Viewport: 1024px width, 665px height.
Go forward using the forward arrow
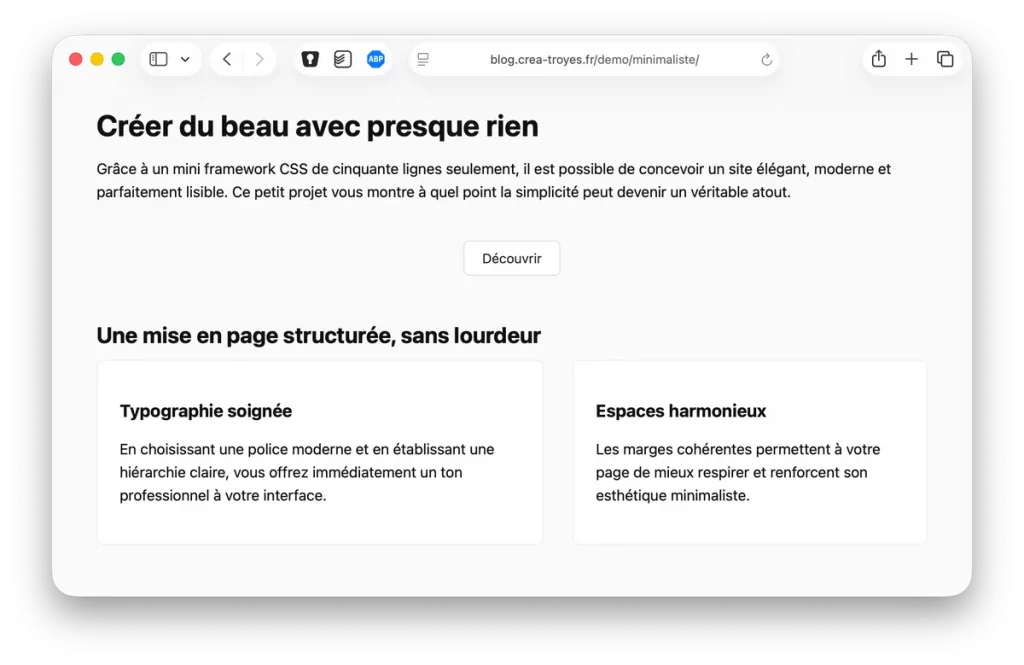(x=259, y=59)
